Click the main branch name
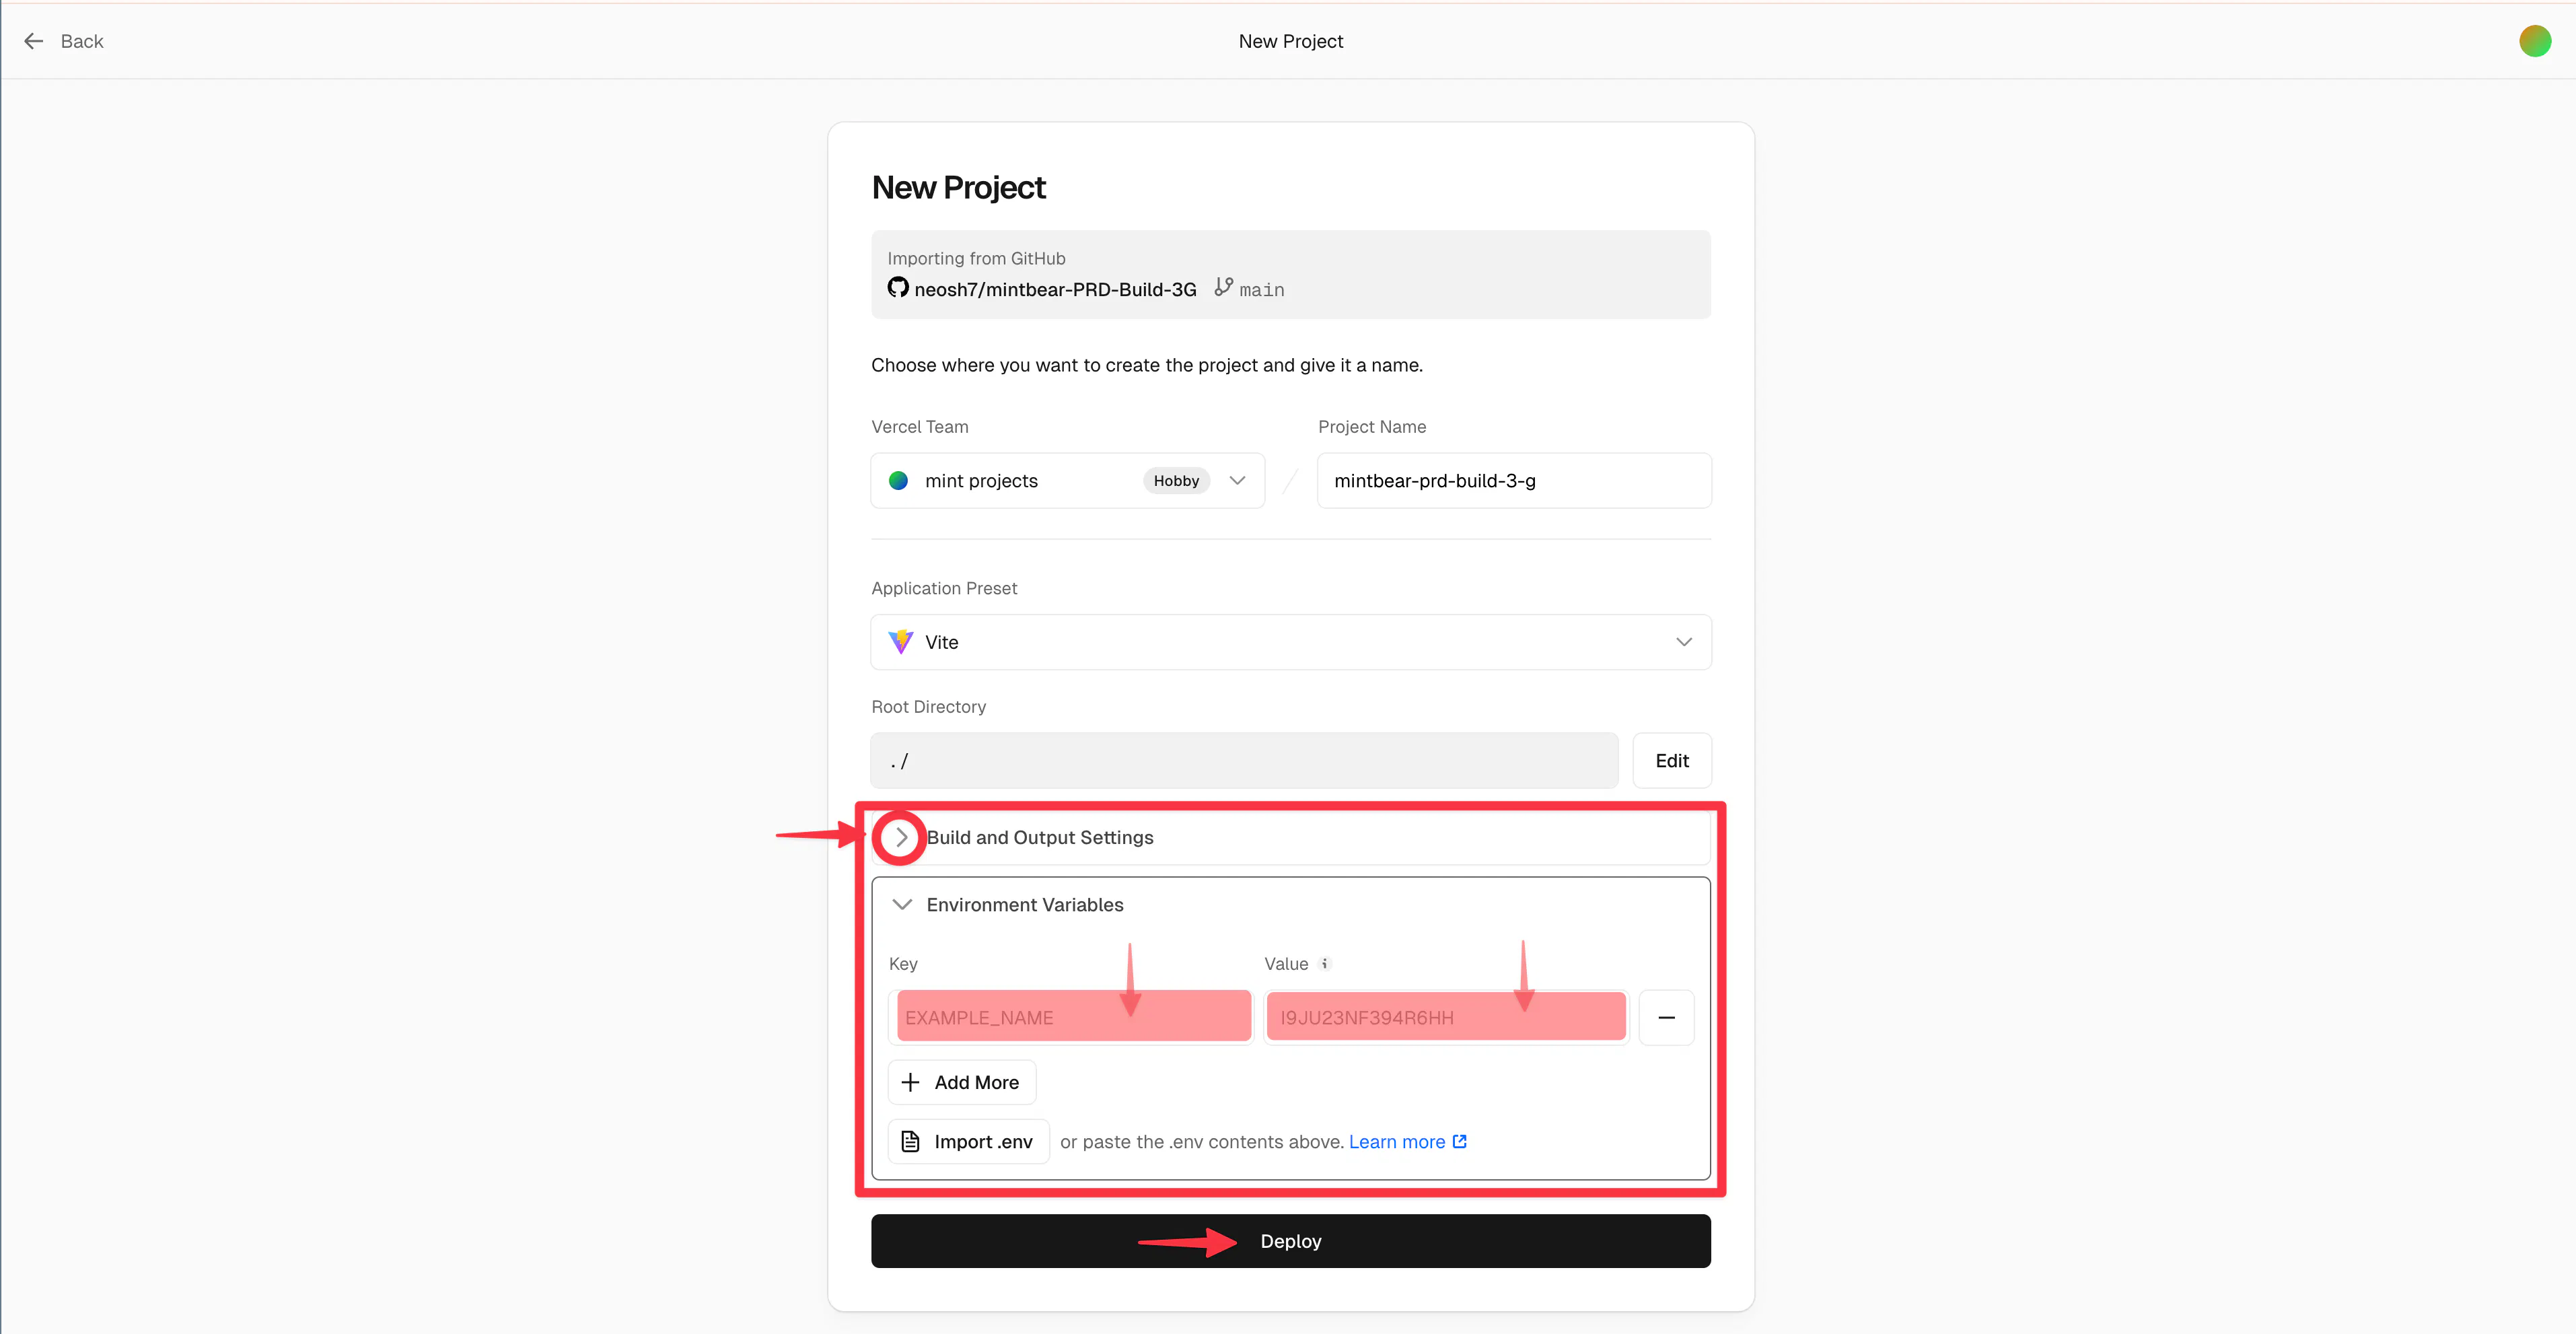This screenshot has width=2576, height=1334. point(1261,290)
